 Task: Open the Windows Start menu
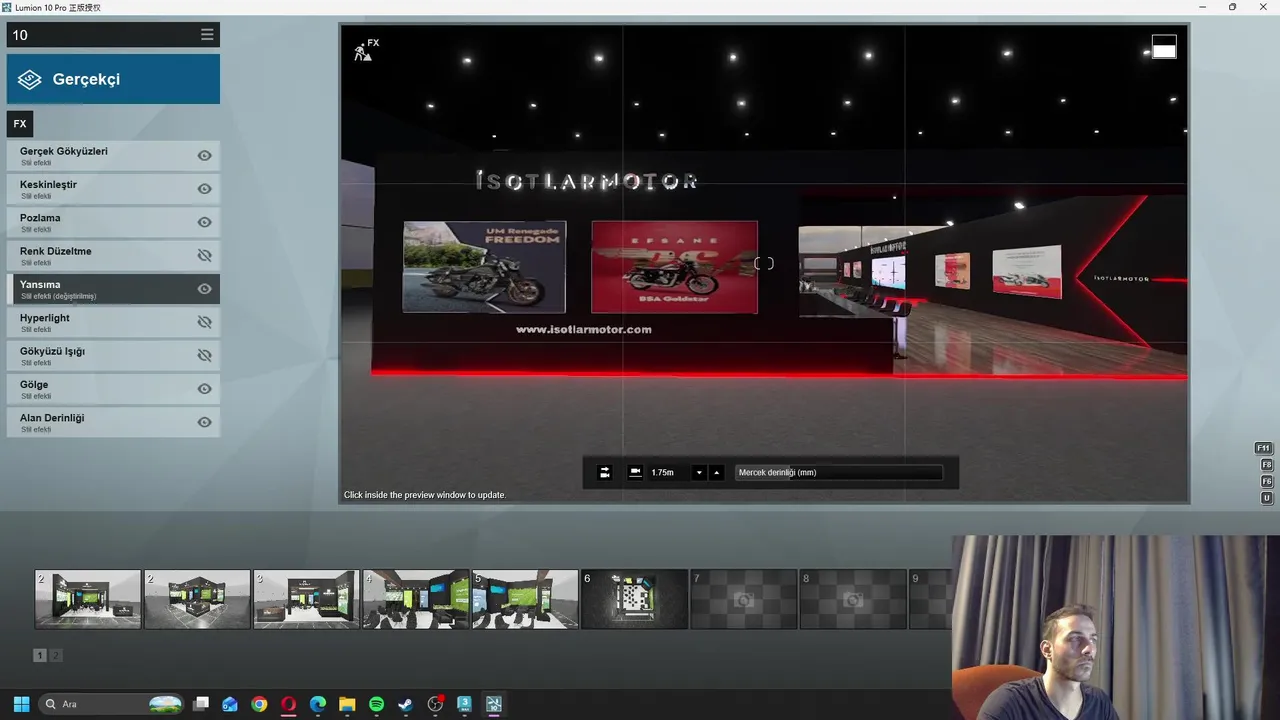coord(21,704)
